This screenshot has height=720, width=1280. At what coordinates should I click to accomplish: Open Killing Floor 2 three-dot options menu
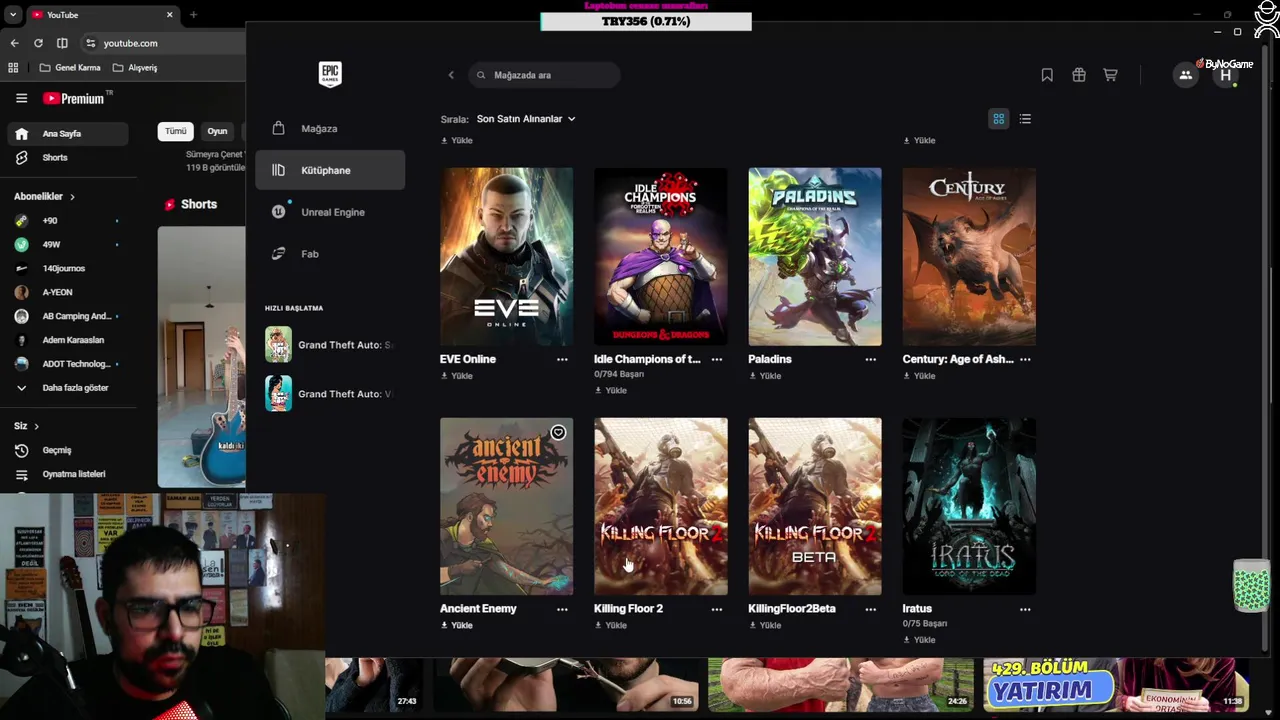point(716,609)
